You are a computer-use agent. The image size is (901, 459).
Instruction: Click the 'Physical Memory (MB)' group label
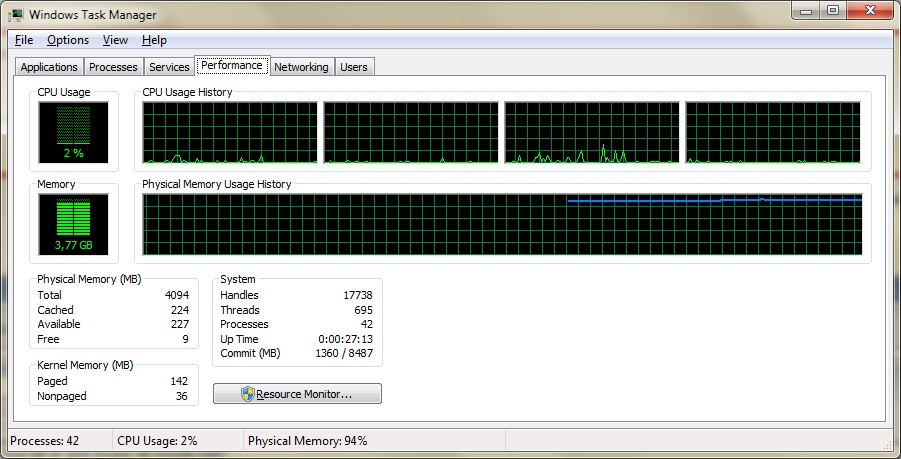[89, 279]
